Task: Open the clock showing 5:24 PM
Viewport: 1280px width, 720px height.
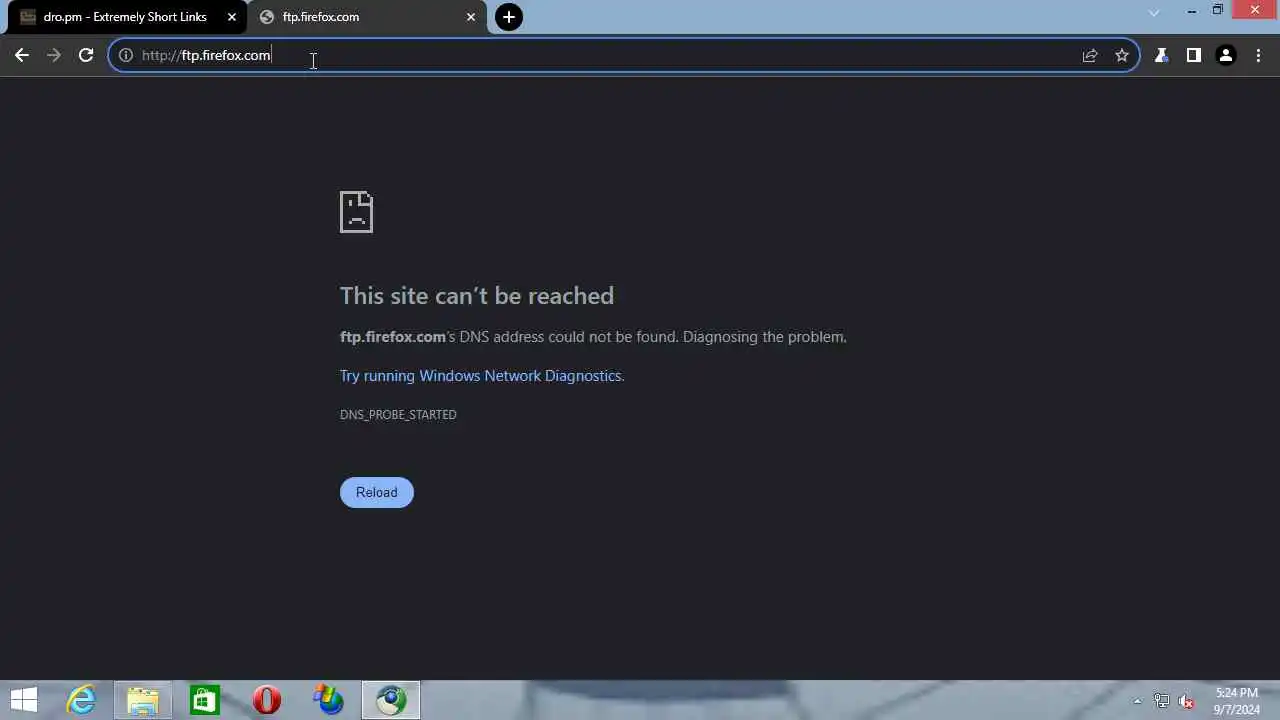Action: [1237, 701]
